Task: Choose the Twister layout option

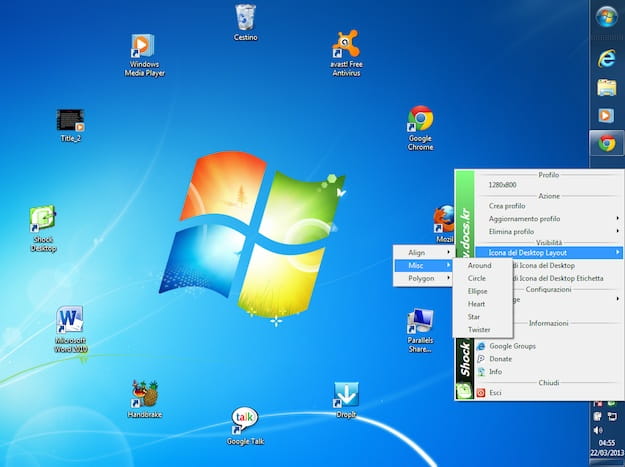Action: point(479,329)
